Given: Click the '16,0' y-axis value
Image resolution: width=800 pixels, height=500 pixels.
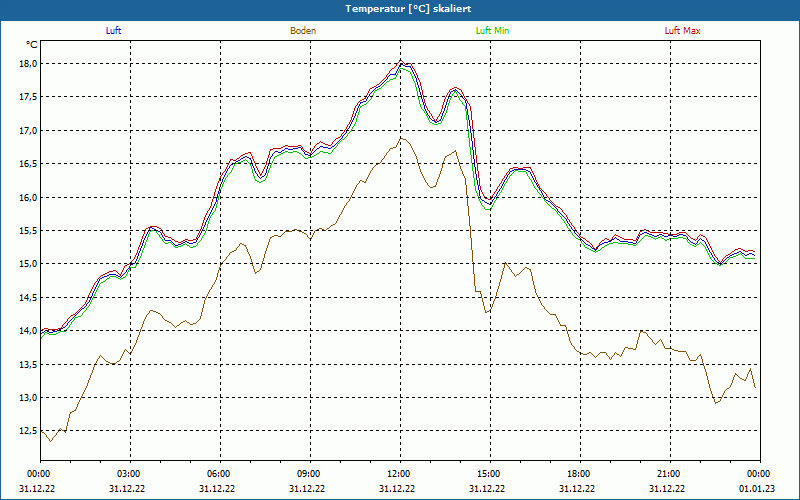Looking at the screenshot, I should (x=28, y=197).
